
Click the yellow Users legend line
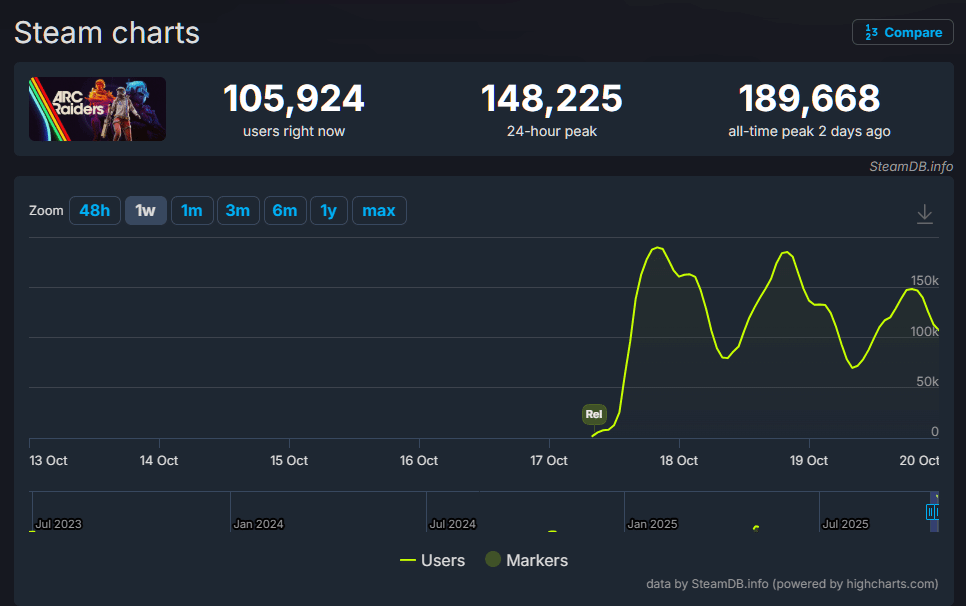[x=408, y=560]
